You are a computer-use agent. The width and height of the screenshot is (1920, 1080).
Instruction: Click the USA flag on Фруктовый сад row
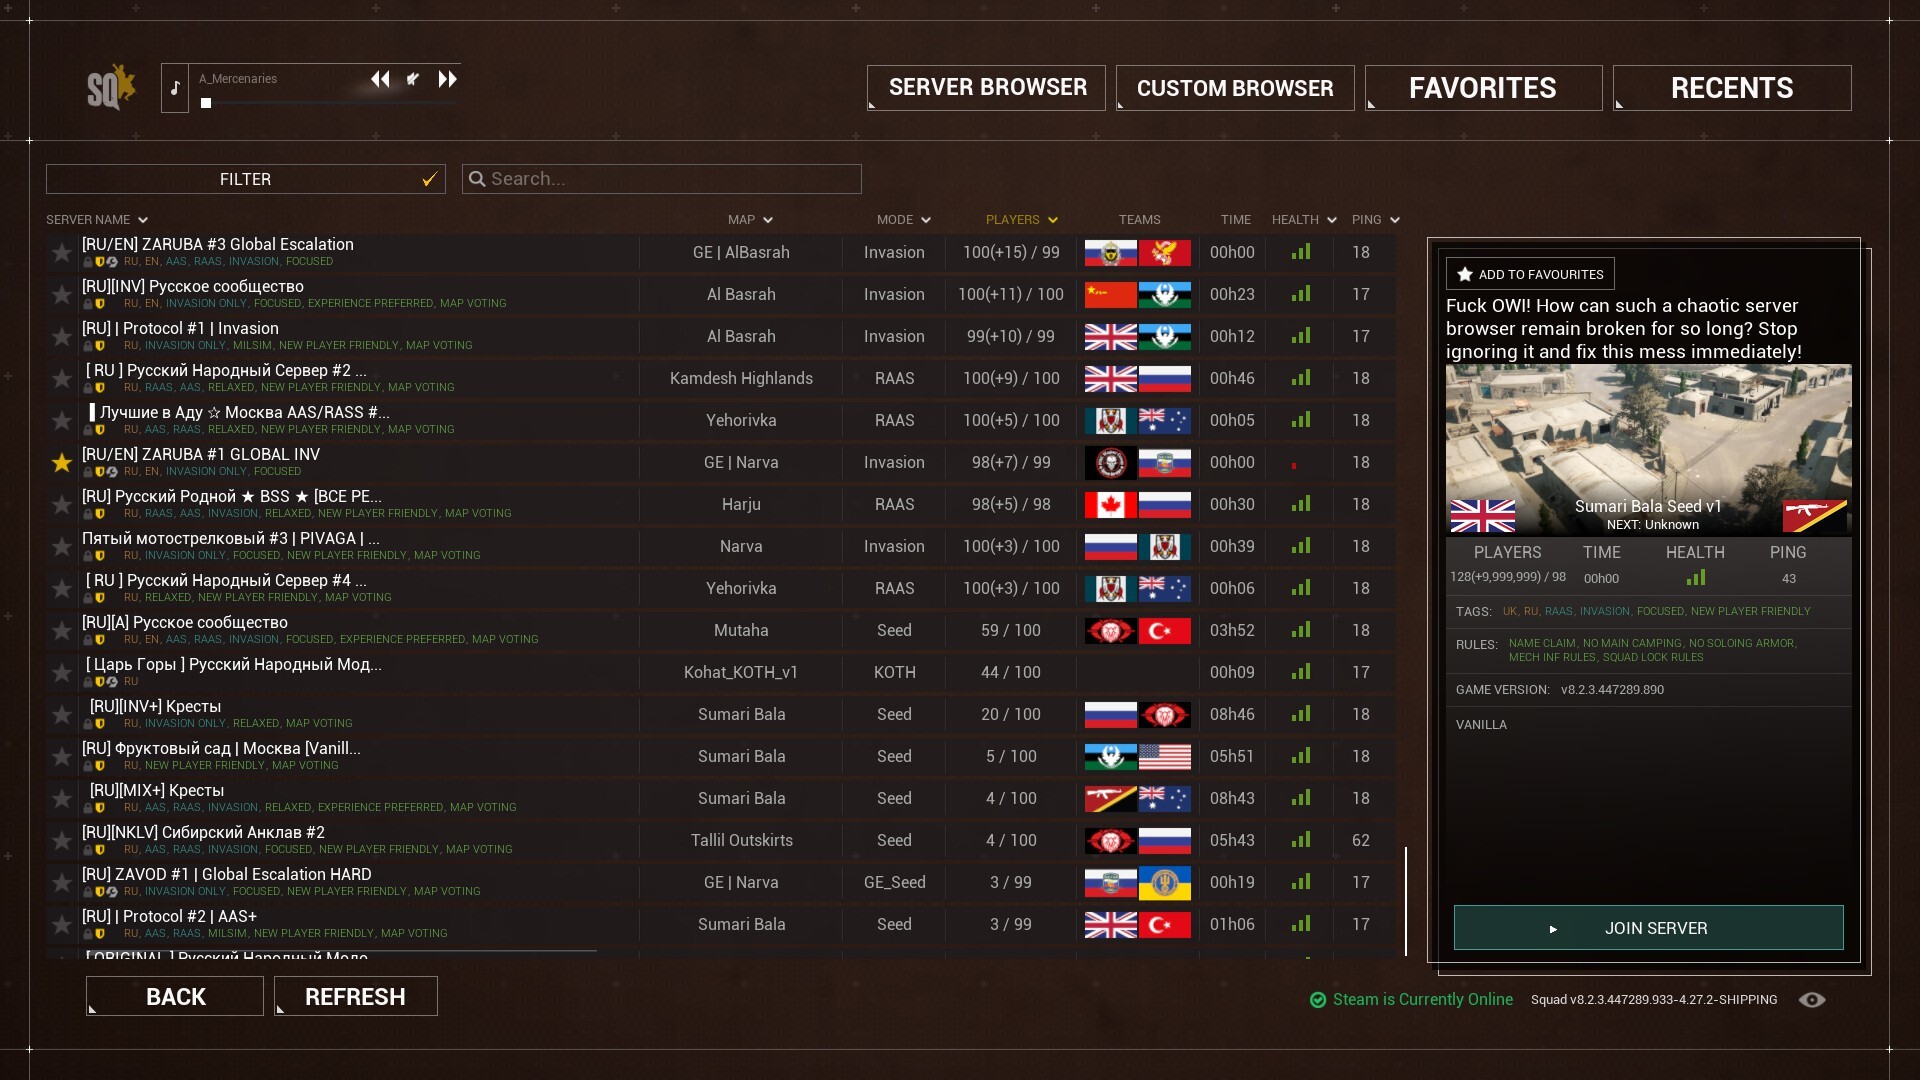click(x=1165, y=756)
